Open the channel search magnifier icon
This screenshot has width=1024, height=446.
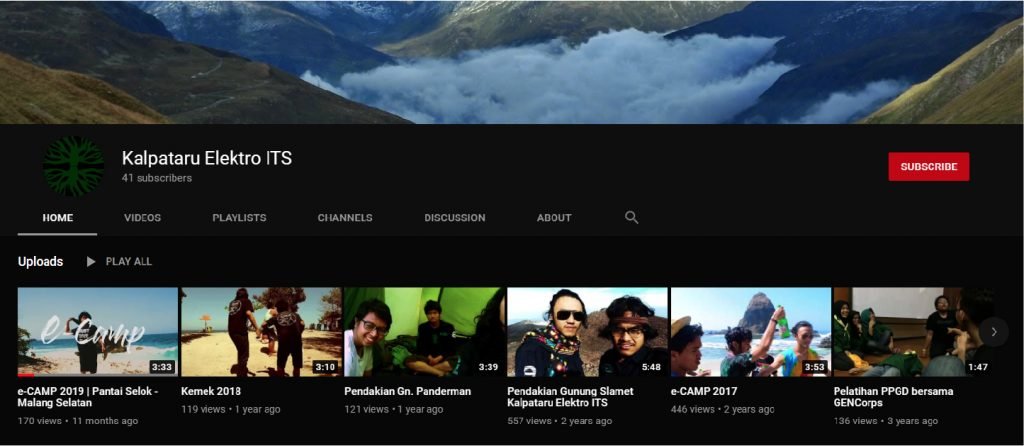point(631,217)
